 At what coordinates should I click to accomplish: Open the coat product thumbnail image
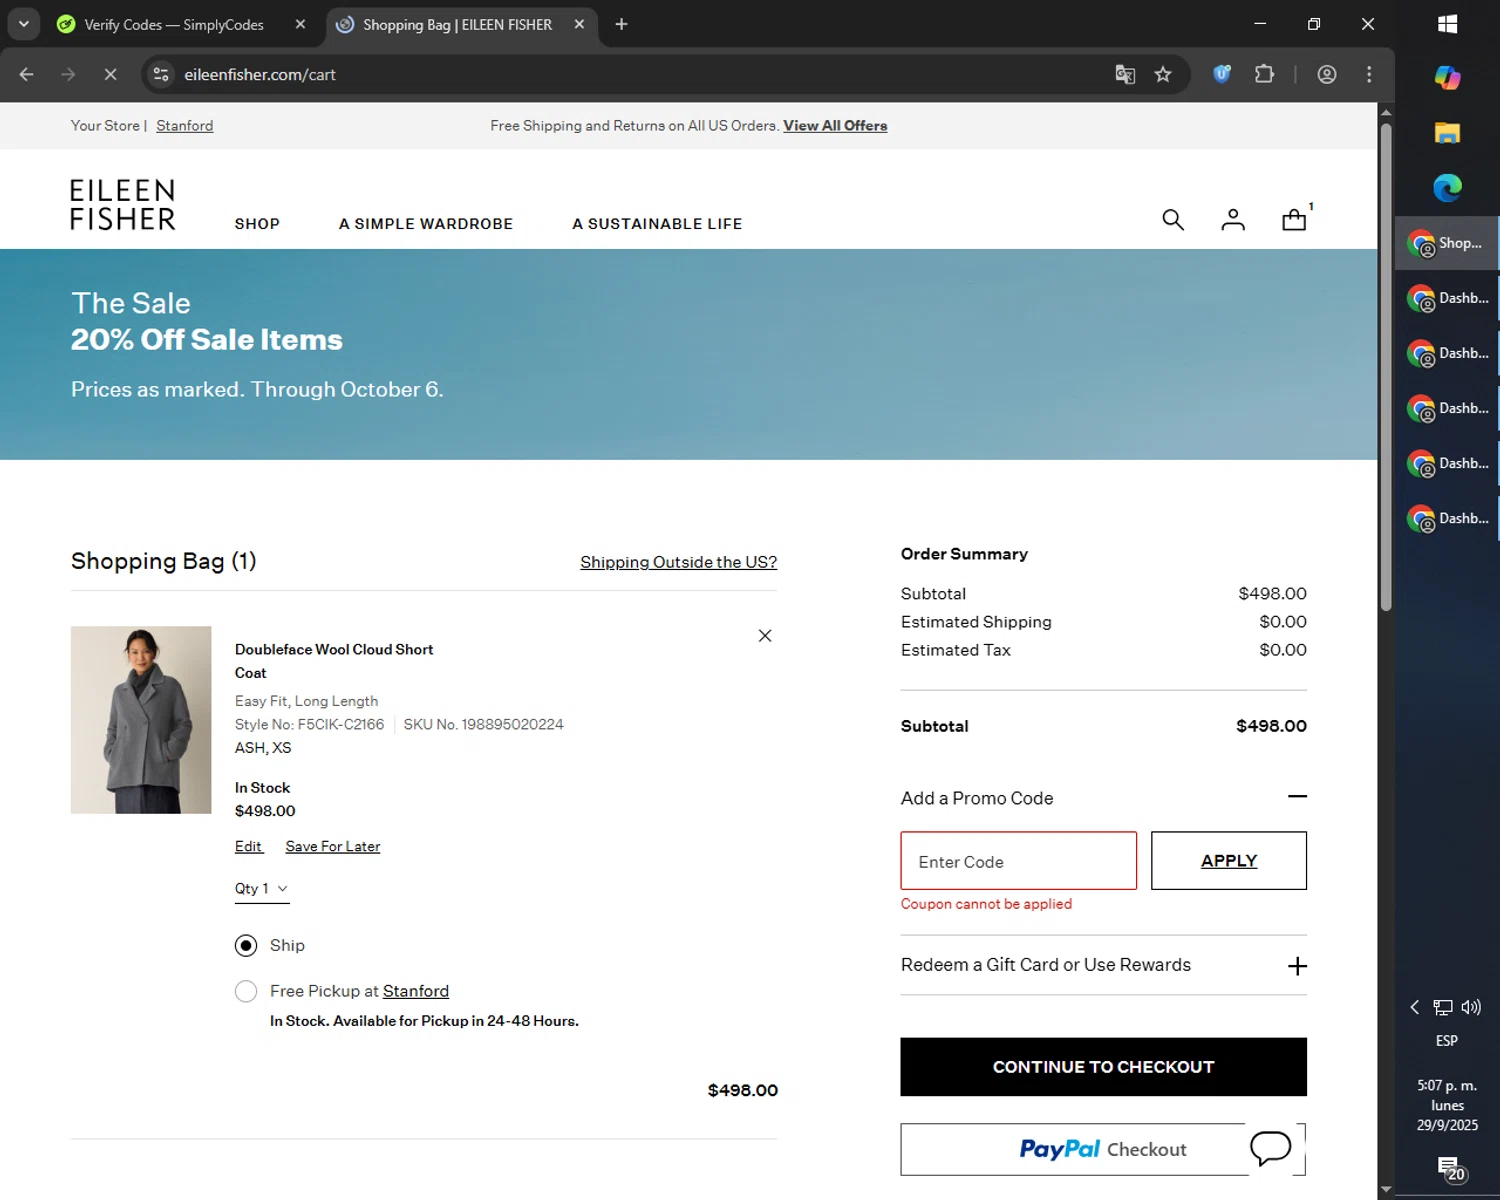coord(141,720)
